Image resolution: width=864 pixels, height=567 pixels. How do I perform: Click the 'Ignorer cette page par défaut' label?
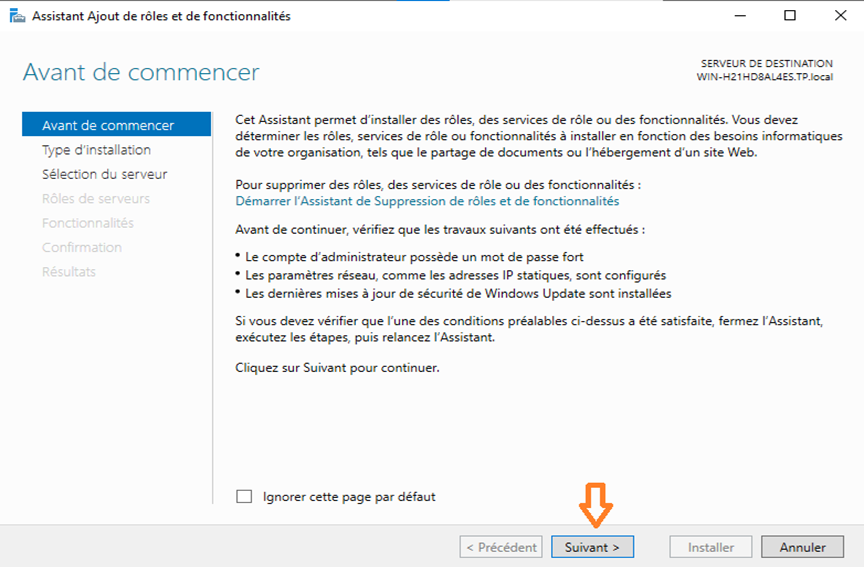coord(349,496)
